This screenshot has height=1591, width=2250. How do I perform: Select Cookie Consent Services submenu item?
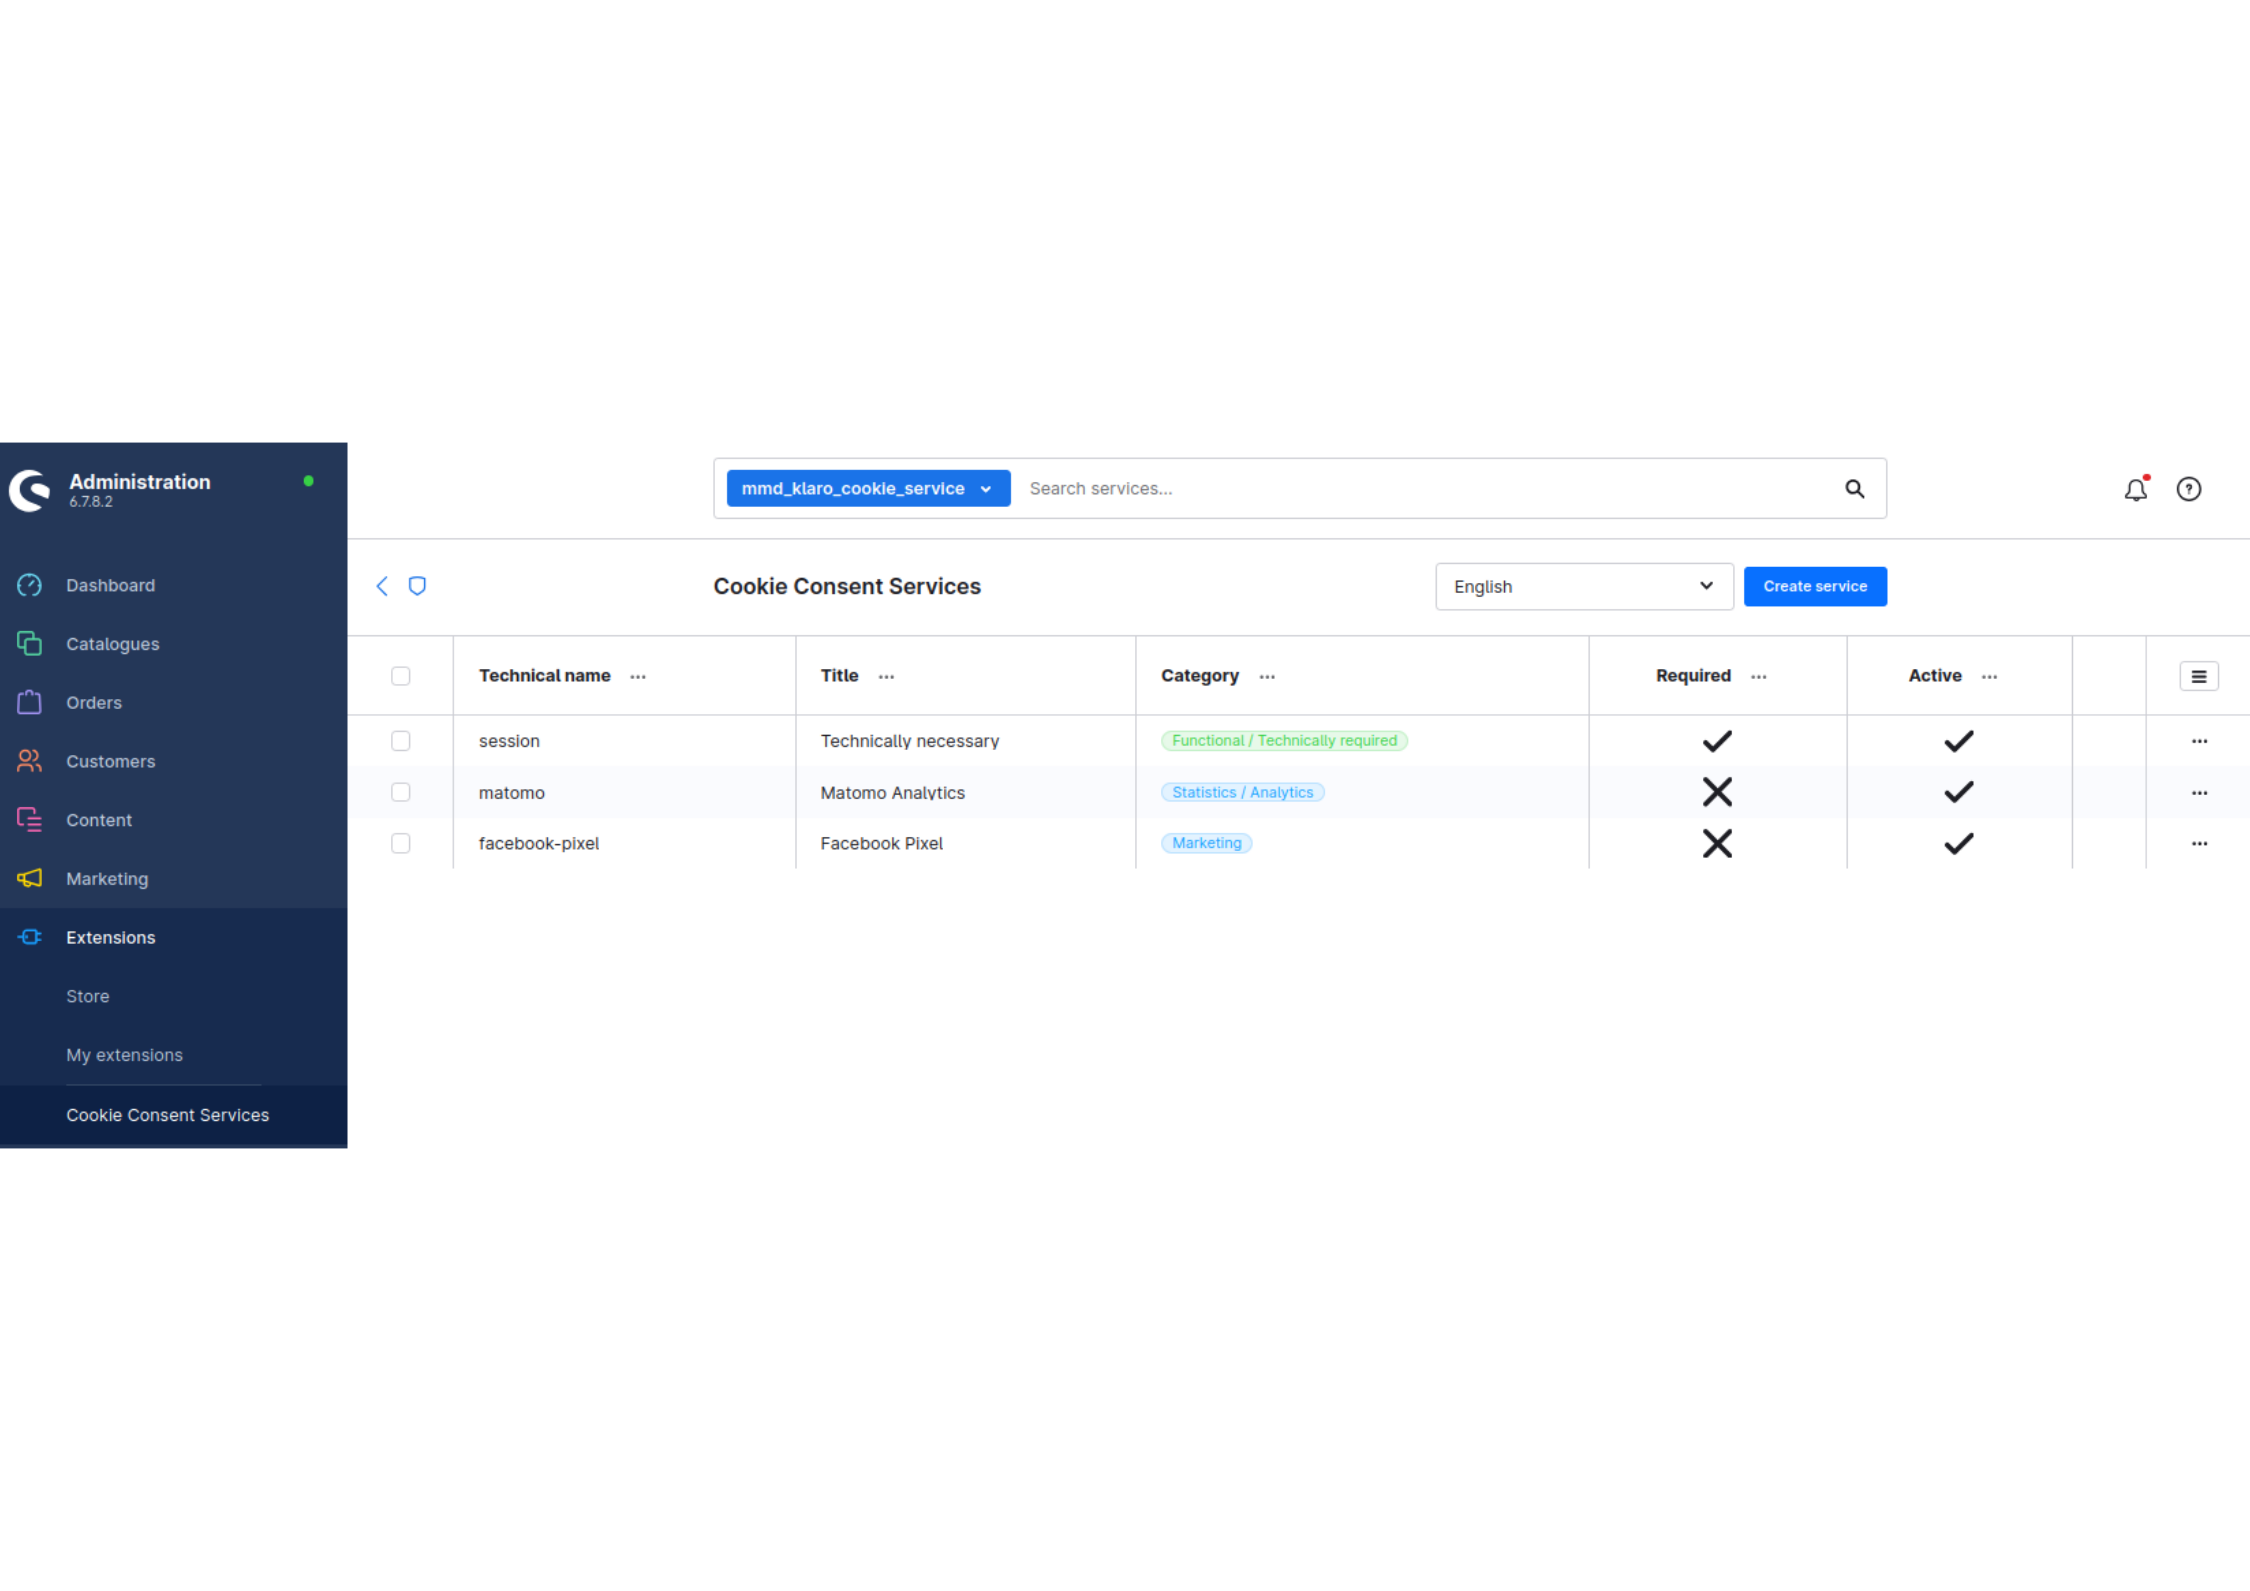tap(174, 1115)
